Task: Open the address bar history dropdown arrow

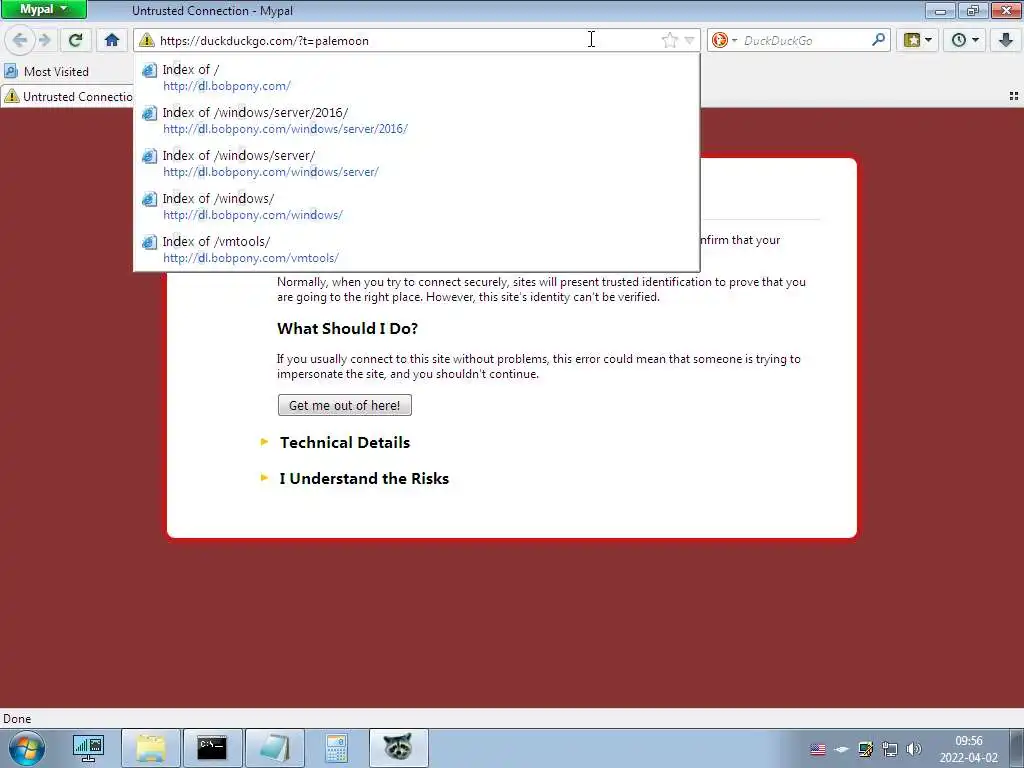Action: pyautogui.click(x=689, y=40)
